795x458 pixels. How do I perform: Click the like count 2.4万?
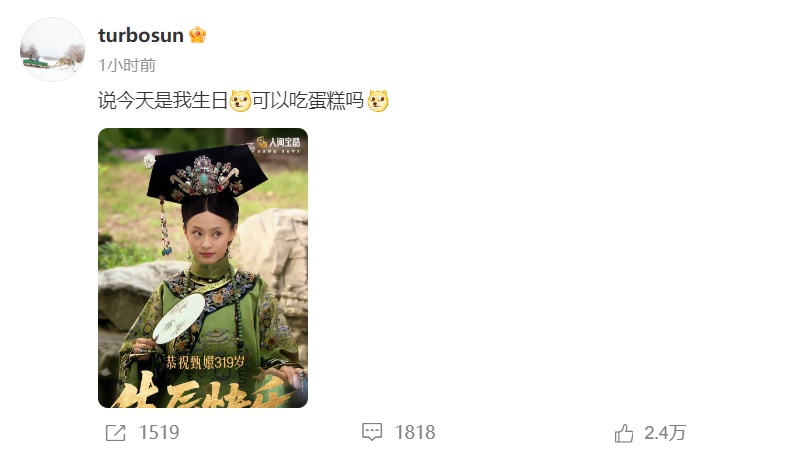point(665,433)
